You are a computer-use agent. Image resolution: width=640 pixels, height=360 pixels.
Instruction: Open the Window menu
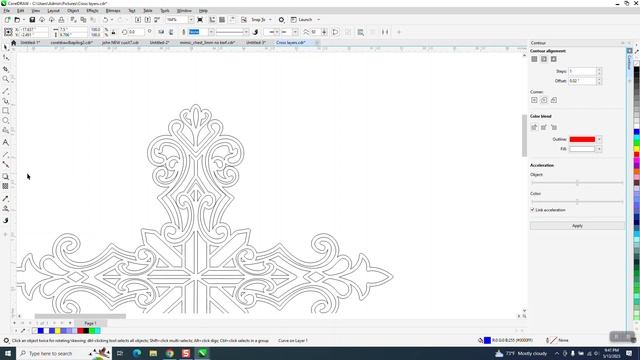pos(184,11)
